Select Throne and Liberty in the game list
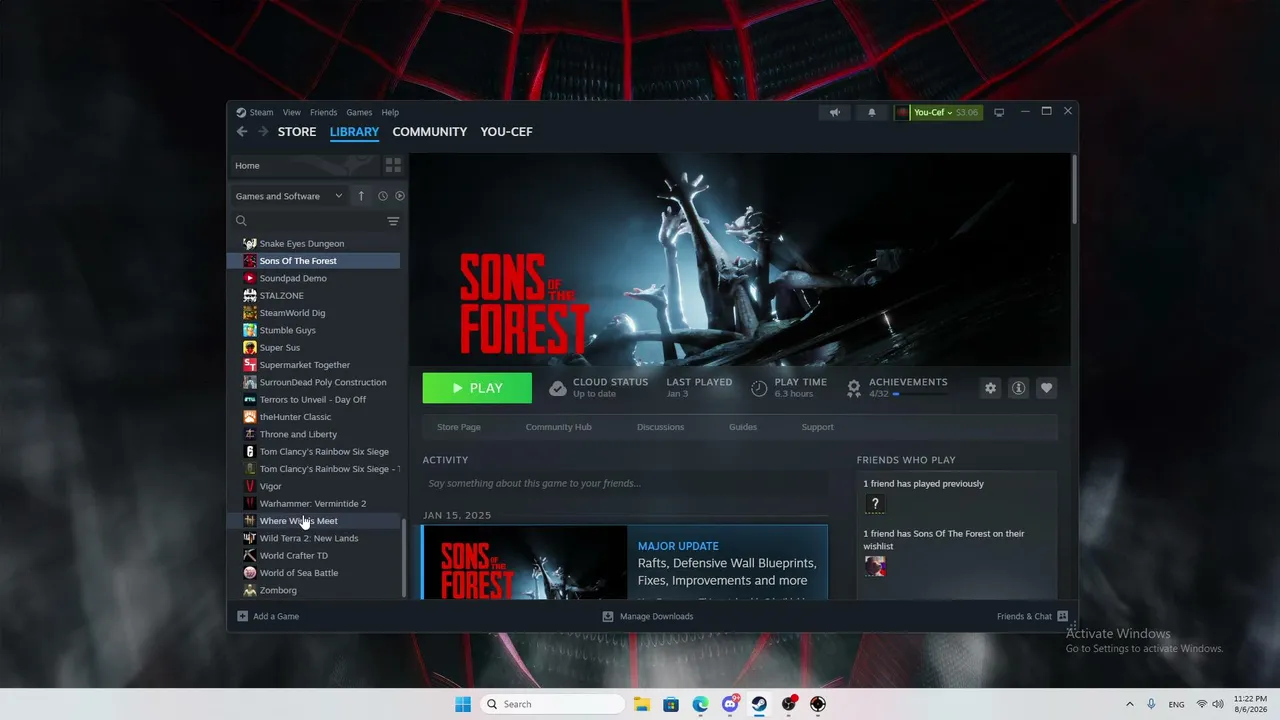The image size is (1280, 720). pos(314,434)
